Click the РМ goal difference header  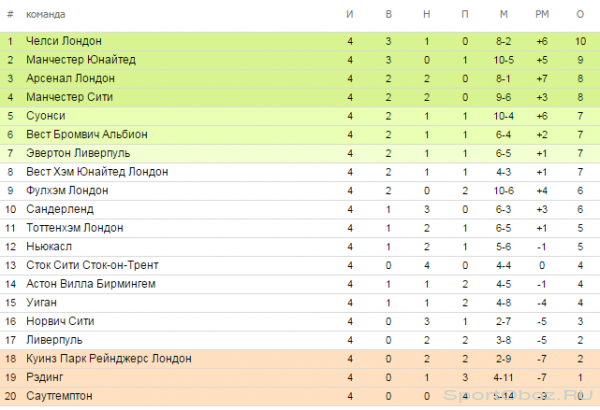542,15
